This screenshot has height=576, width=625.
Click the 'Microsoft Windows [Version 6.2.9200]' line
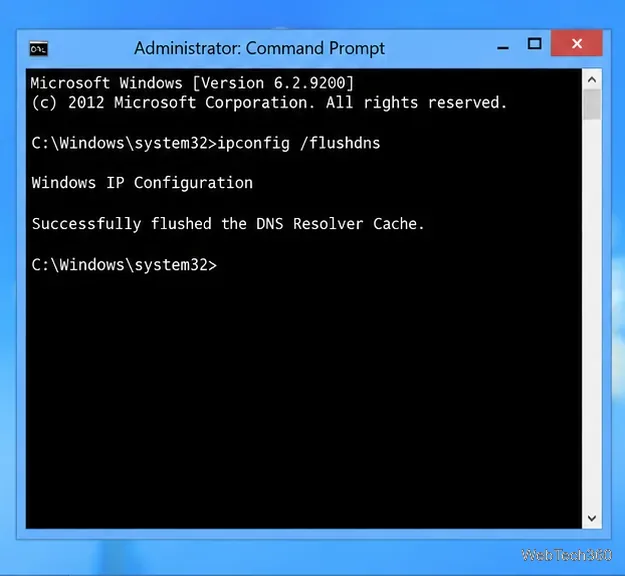(192, 83)
